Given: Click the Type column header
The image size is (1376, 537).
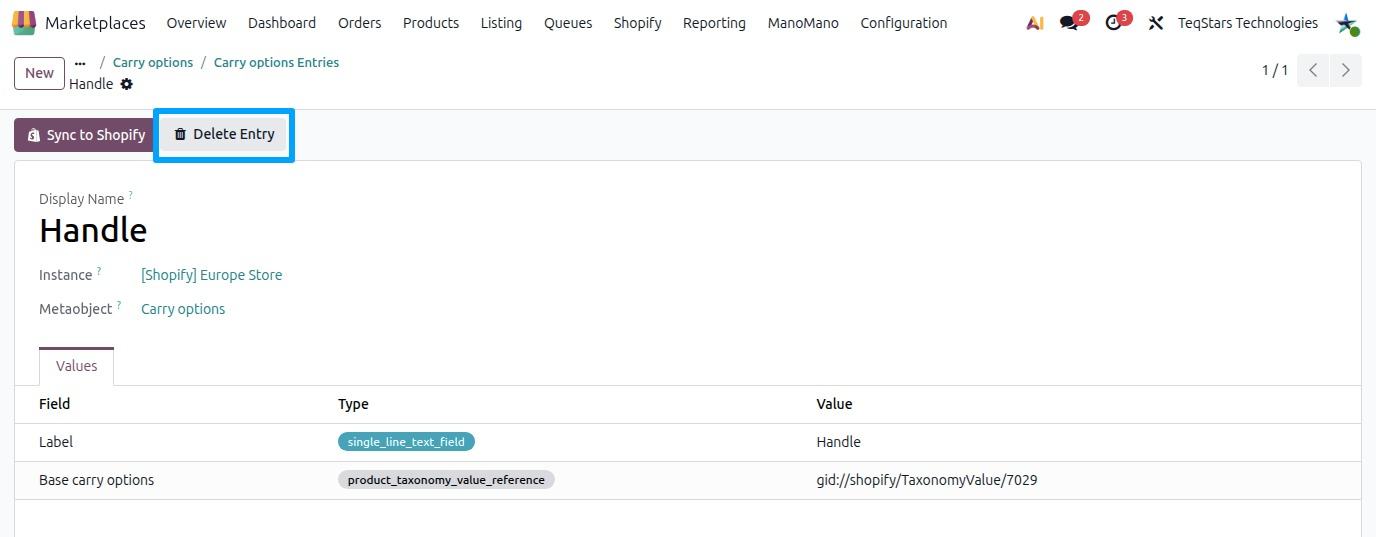Looking at the screenshot, I should click(353, 404).
